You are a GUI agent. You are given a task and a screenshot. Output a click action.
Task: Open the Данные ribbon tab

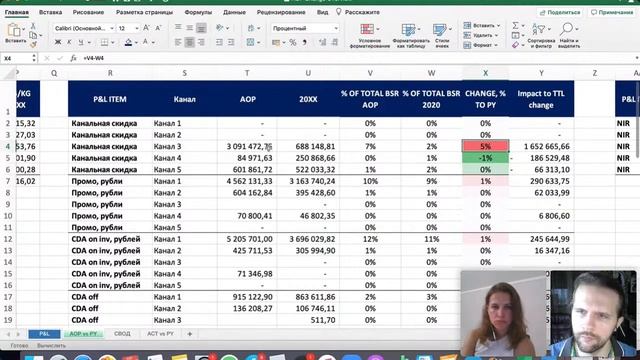click(x=234, y=12)
